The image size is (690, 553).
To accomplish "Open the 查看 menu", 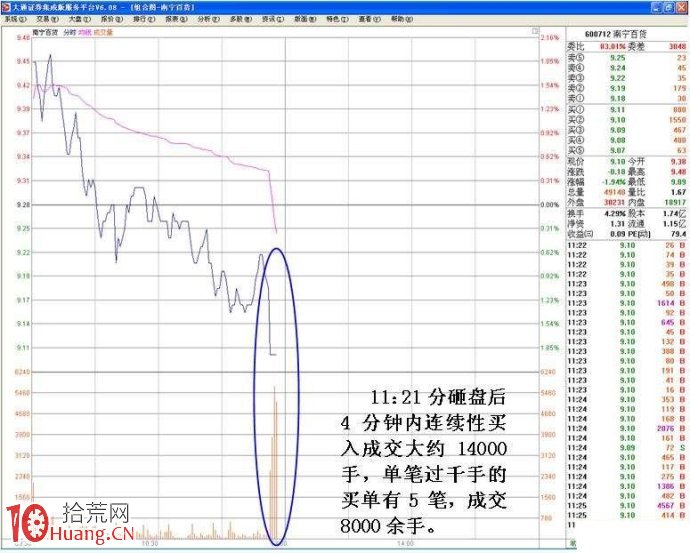I will (x=369, y=19).
